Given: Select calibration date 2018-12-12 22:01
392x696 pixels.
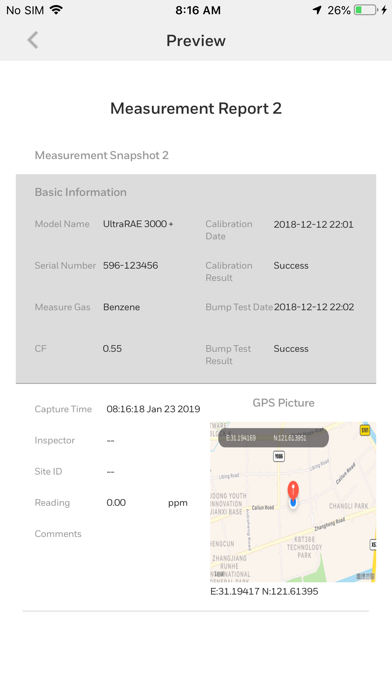Looking at the screenshot, I should (313, 224).
